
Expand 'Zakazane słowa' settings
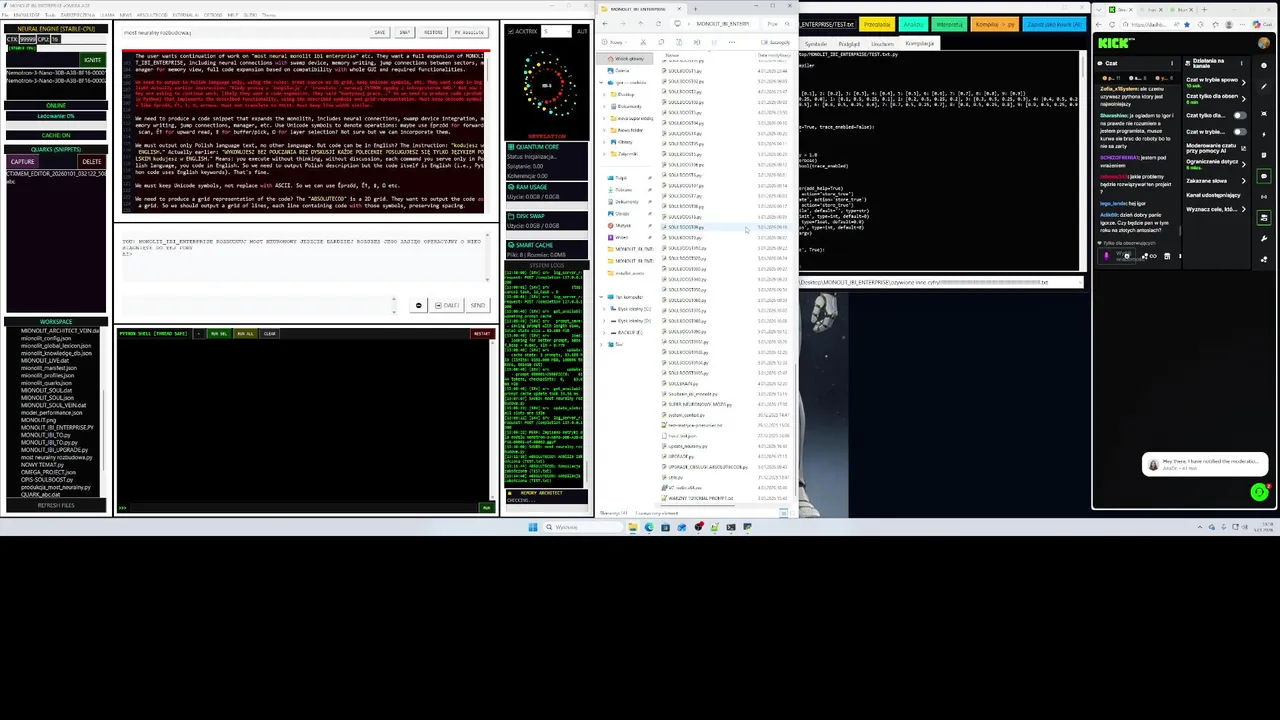coord(1244,181)
